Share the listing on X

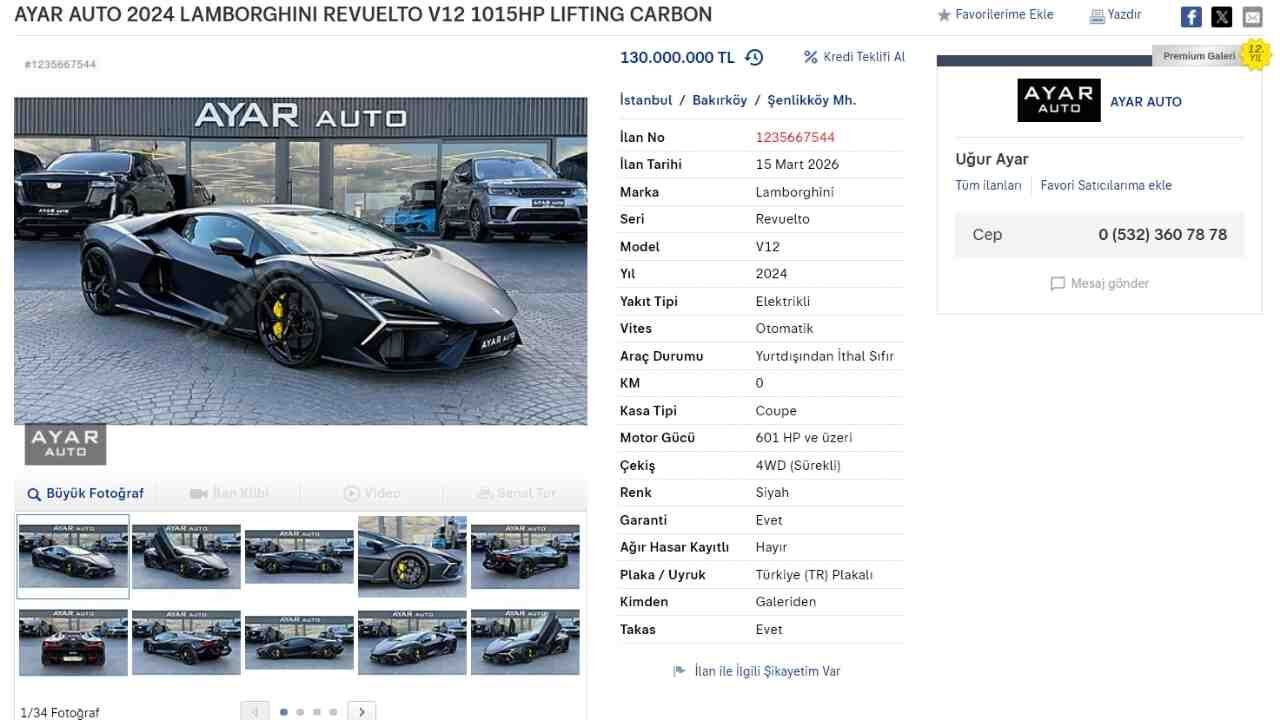tap(1222, 17)
